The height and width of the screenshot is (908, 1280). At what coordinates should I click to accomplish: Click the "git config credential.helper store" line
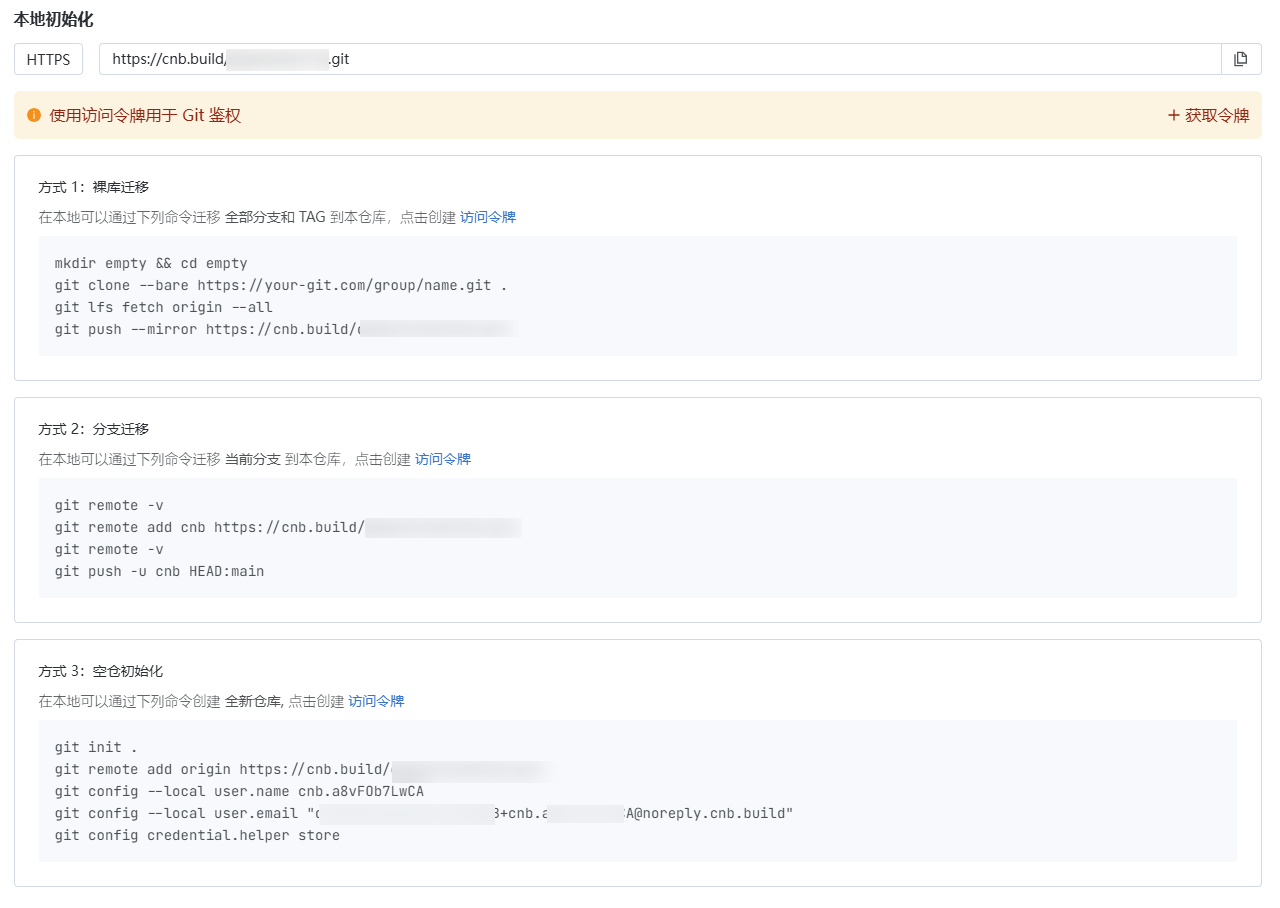coord(197,835)
